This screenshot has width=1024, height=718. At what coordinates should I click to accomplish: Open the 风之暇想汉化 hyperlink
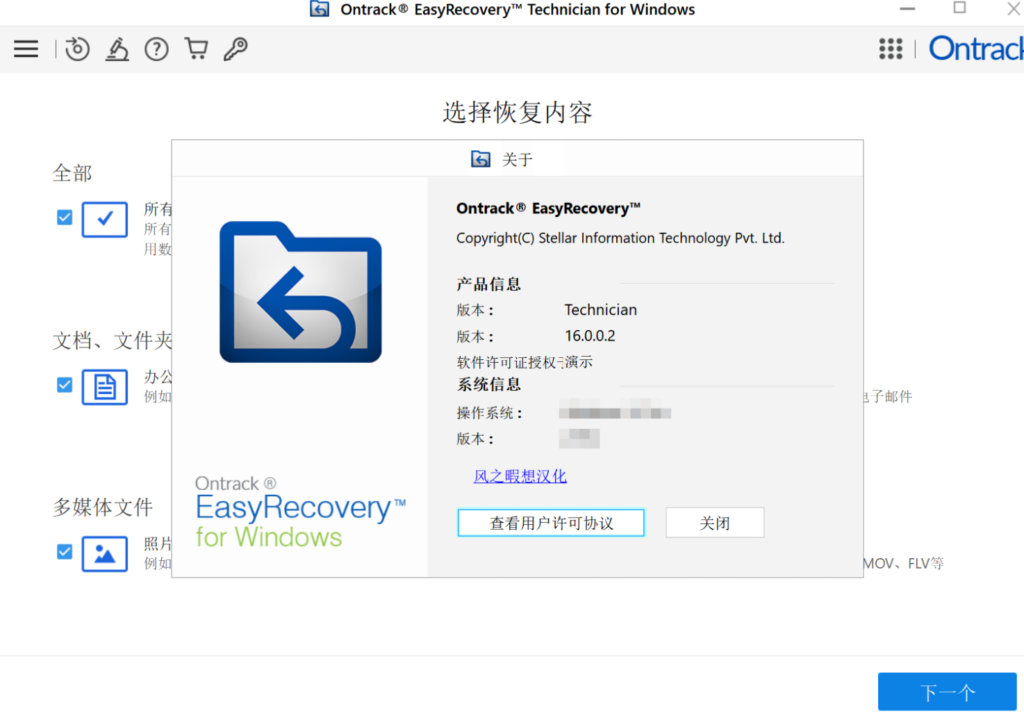(x=520, y=476)
